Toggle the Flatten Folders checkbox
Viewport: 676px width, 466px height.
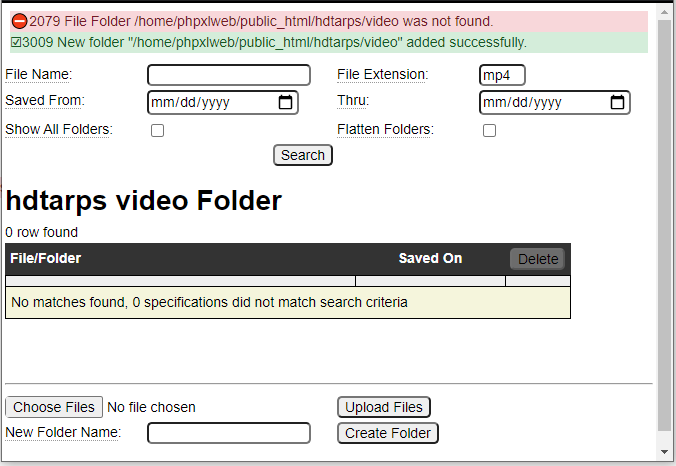[489, 130]
